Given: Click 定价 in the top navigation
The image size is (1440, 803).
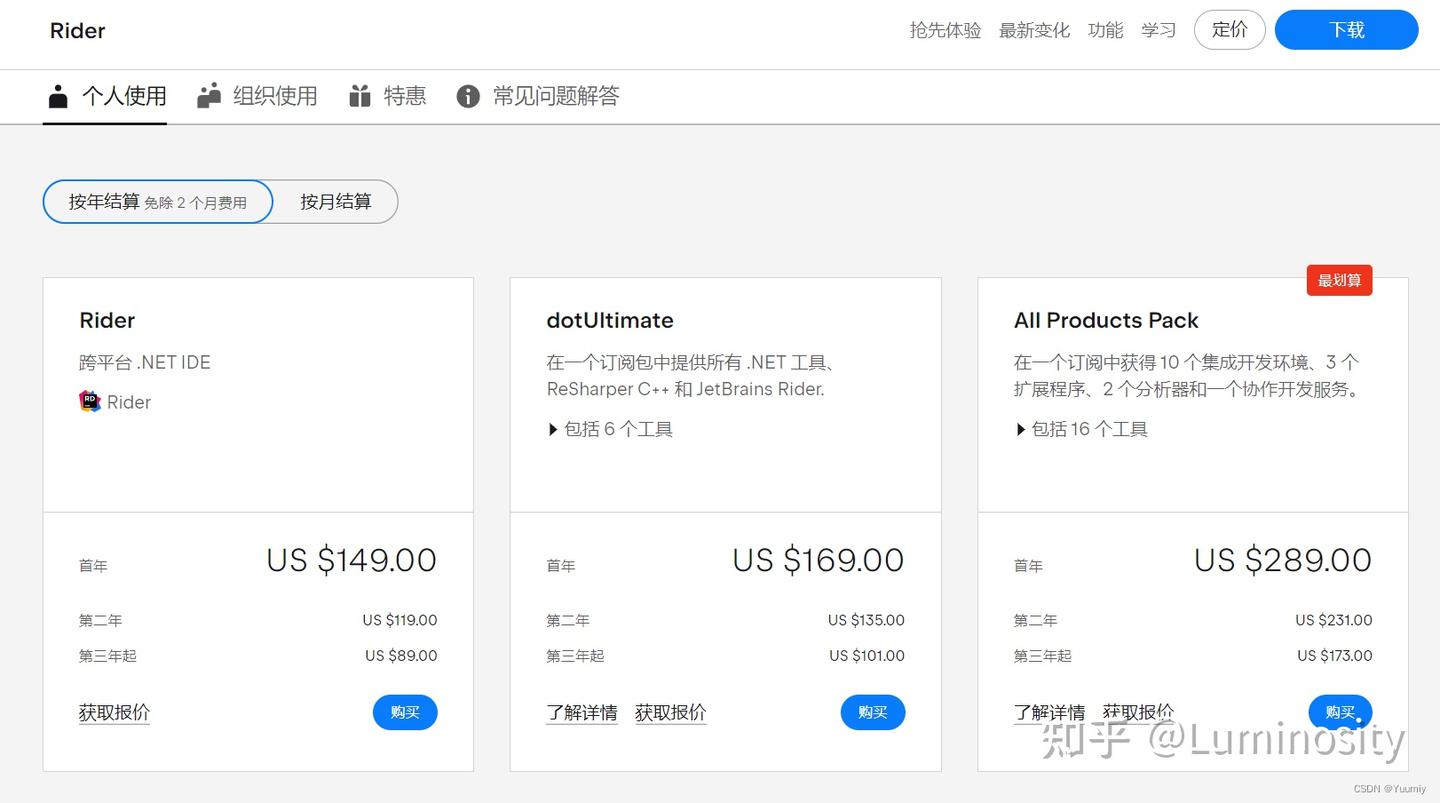Looking at the screenshot, I should pyautogui.click(x=1229, y=30).
